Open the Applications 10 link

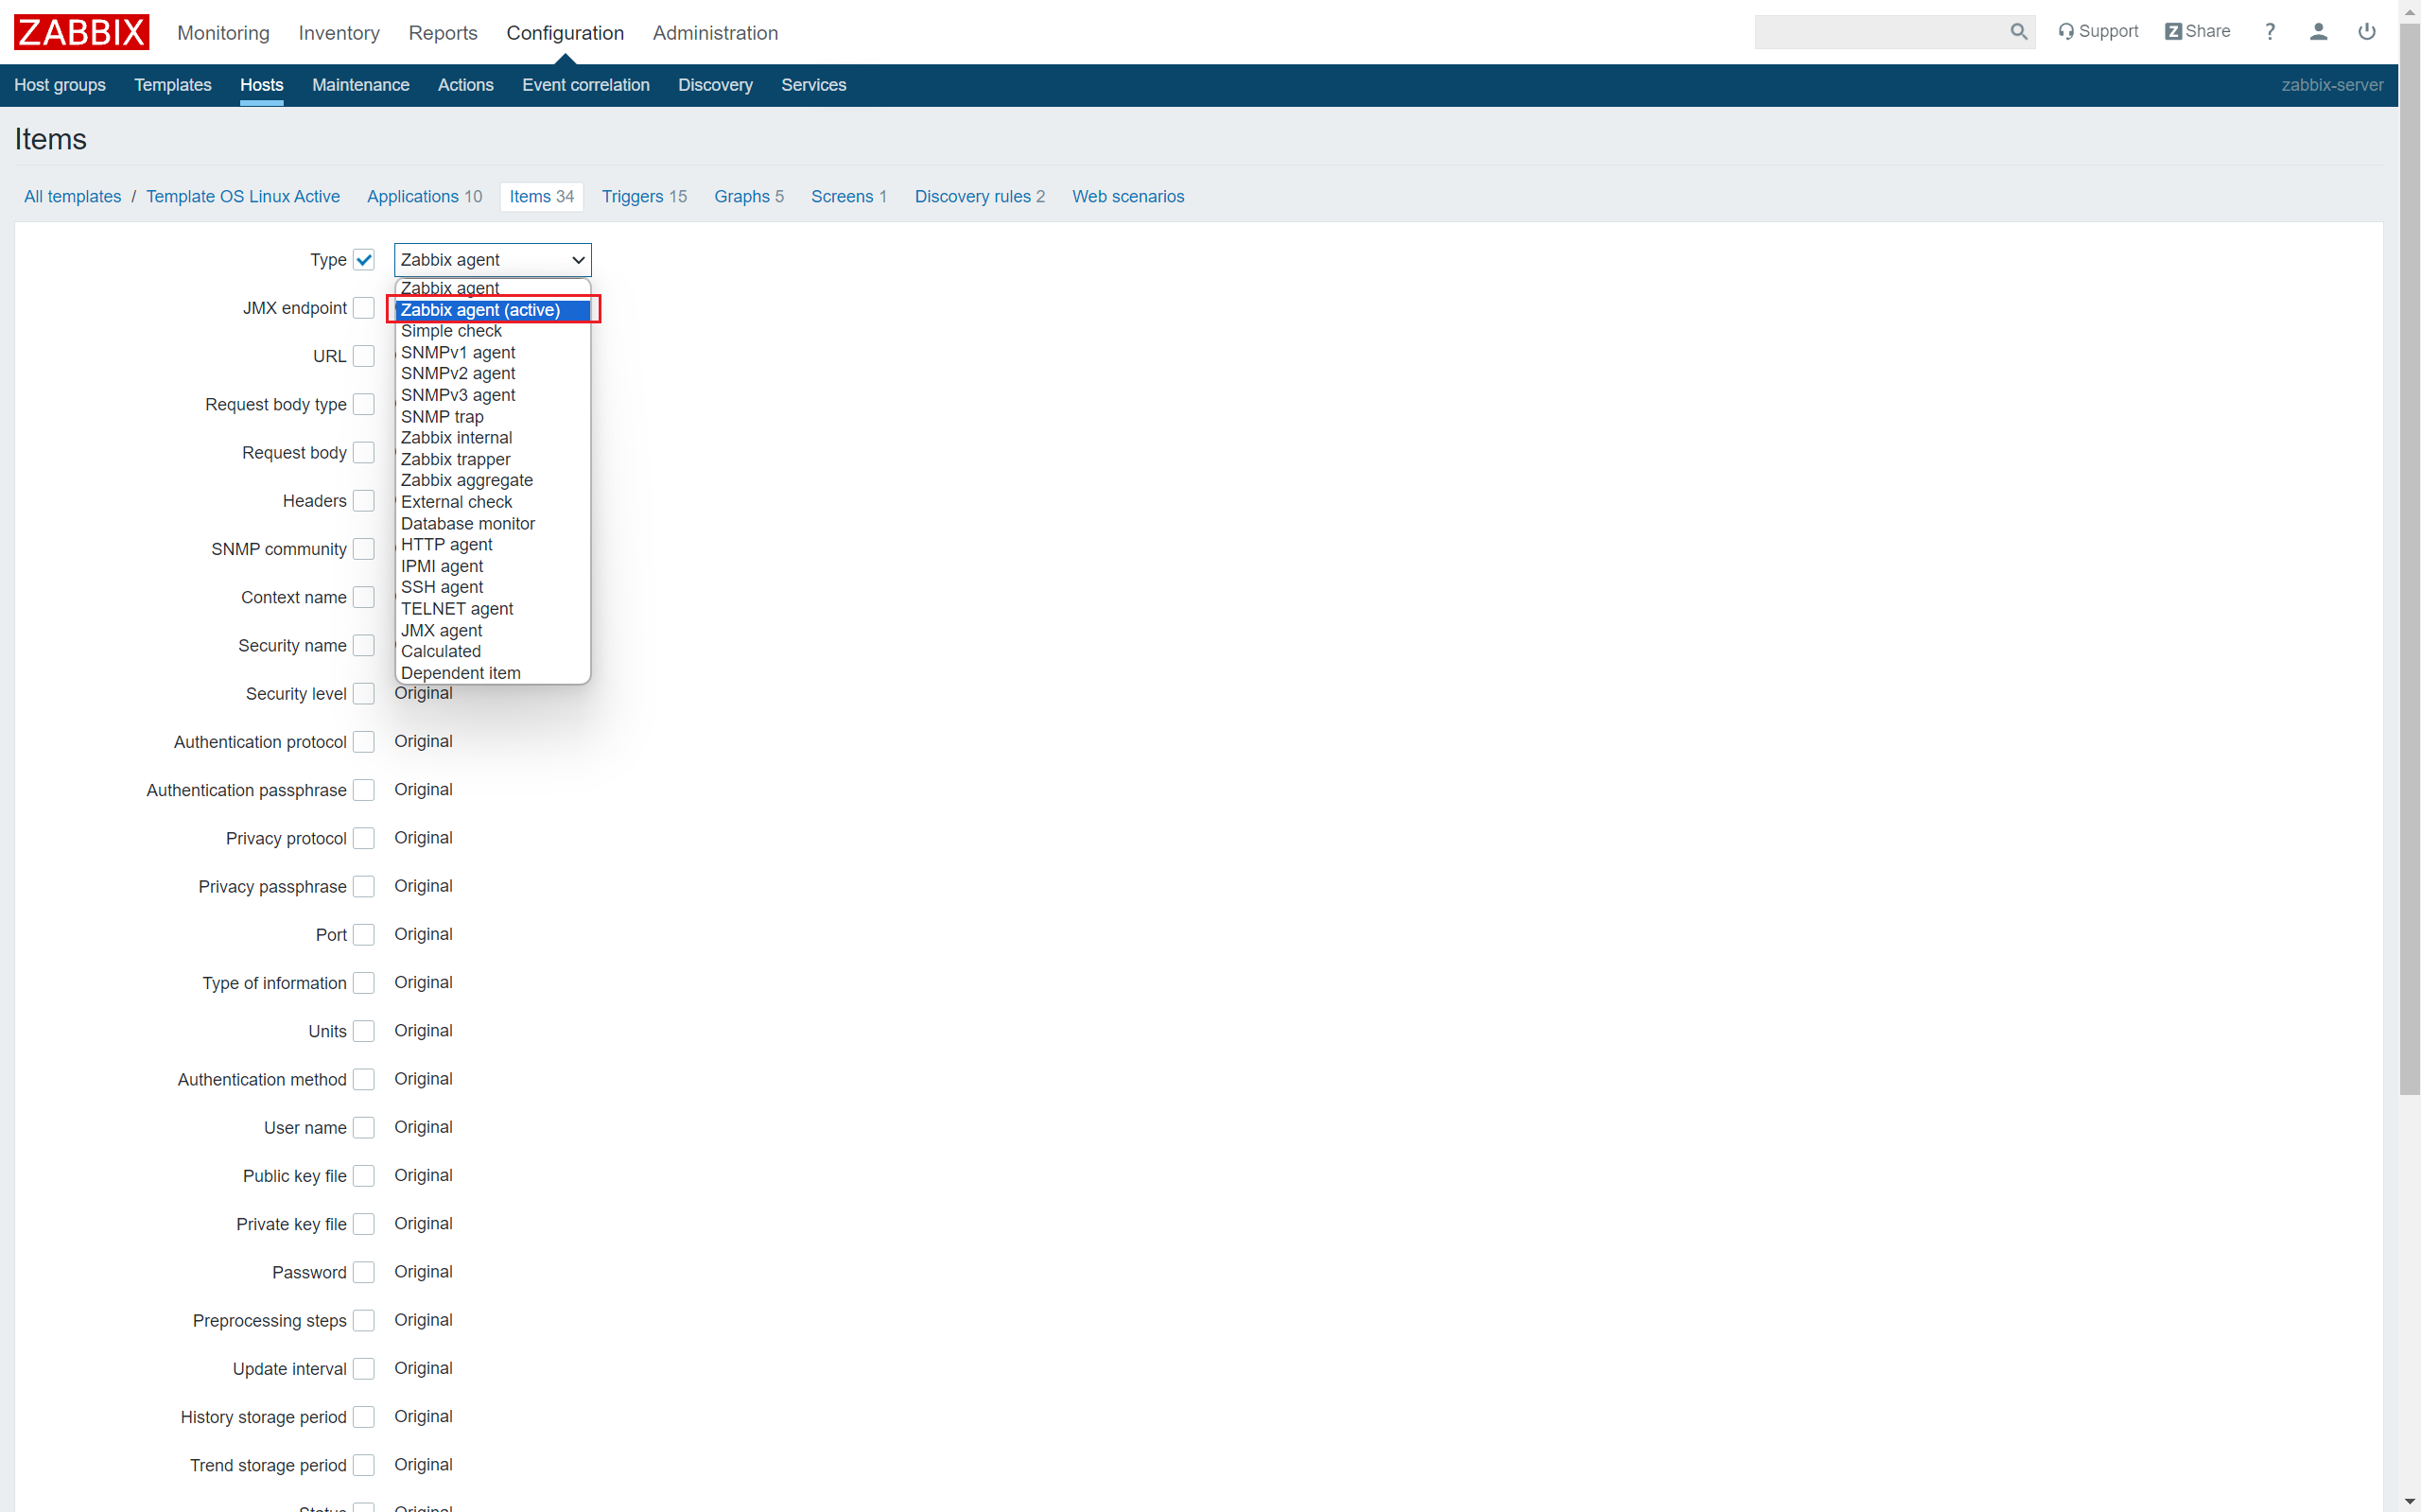tap(424, 196)
